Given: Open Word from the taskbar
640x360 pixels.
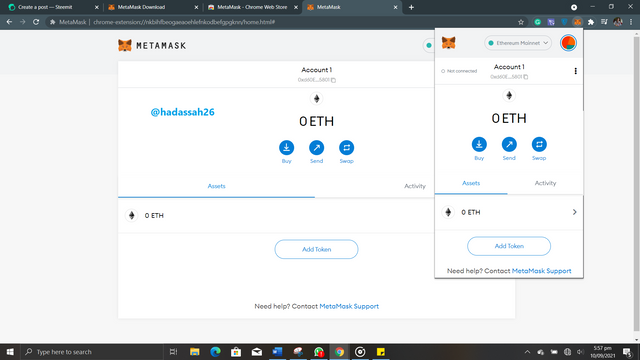Looking at the screenshot, I should [x=278, y=351].
